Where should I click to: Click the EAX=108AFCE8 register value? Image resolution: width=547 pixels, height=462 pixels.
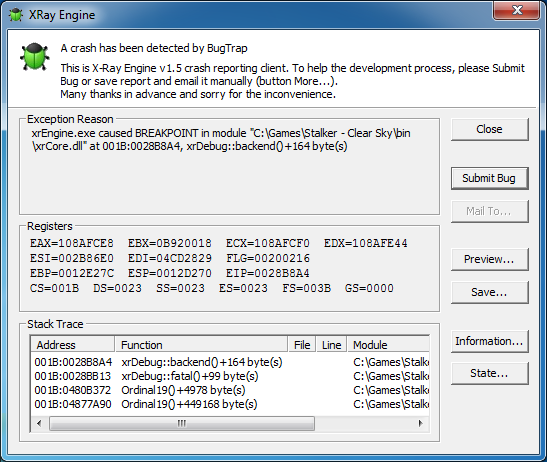point(72,243)
